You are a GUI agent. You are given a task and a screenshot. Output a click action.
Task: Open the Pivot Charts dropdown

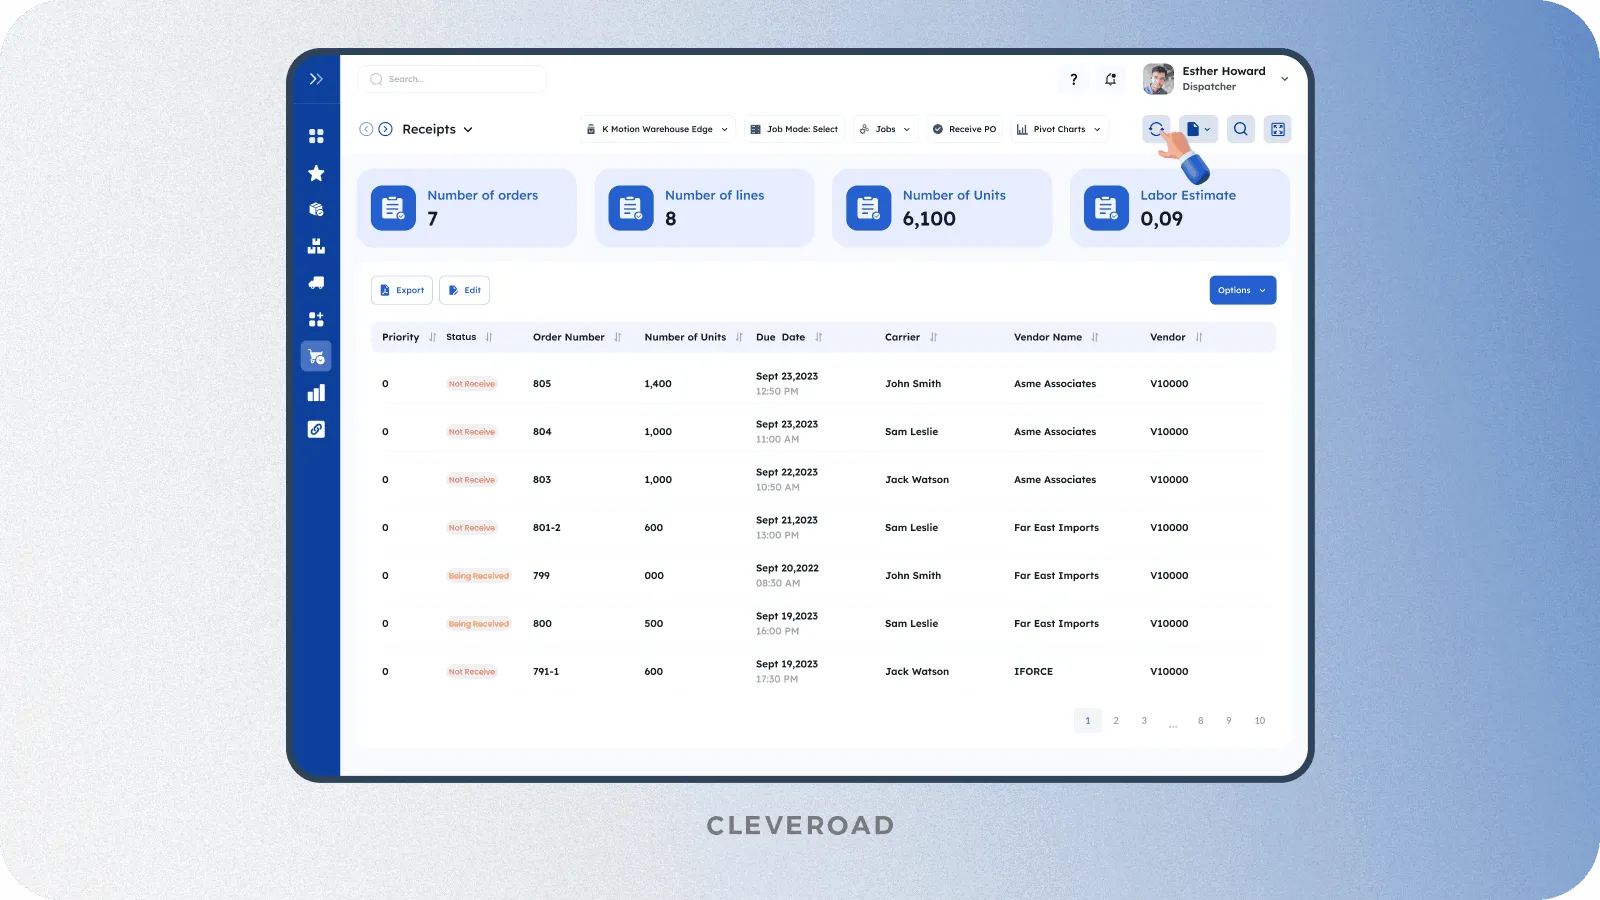pos(1058,129)
